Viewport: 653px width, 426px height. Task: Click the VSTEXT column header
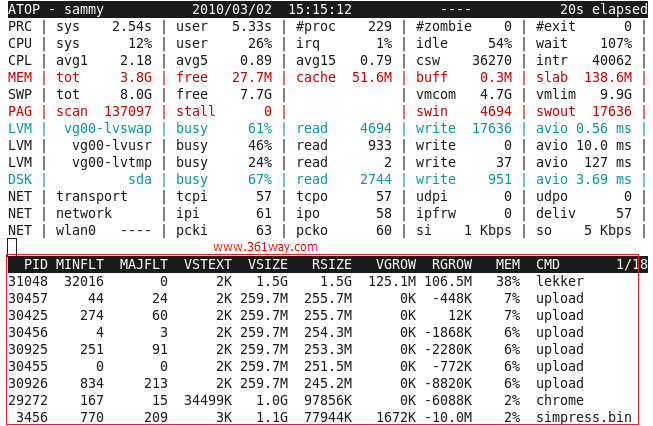point(208,264)
